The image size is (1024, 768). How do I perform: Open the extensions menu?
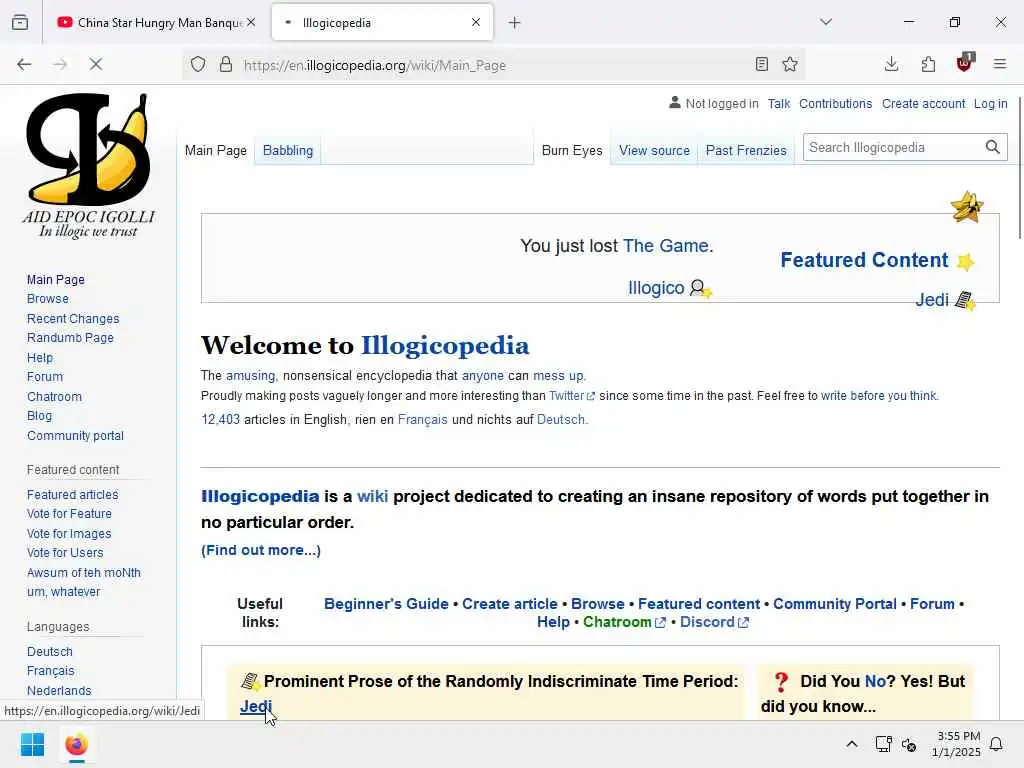[x=928, y=64]
